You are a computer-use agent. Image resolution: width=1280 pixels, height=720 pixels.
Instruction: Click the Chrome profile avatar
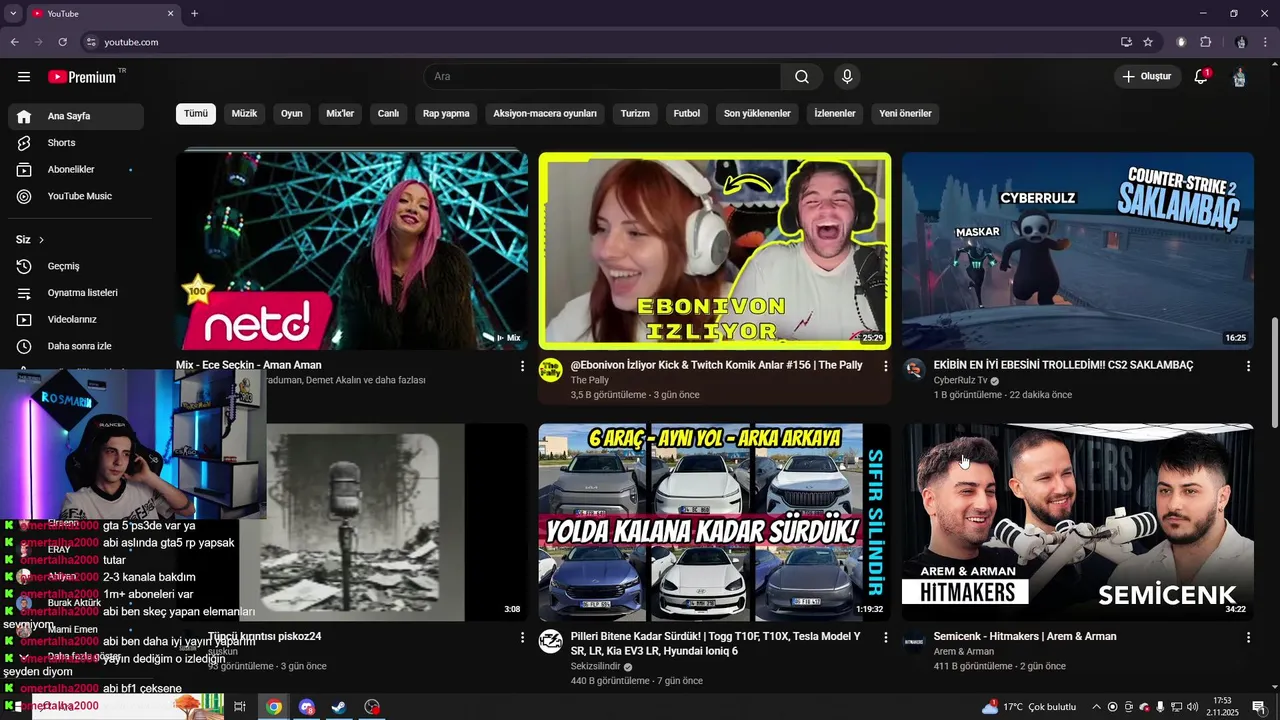tap(1241, 42)
